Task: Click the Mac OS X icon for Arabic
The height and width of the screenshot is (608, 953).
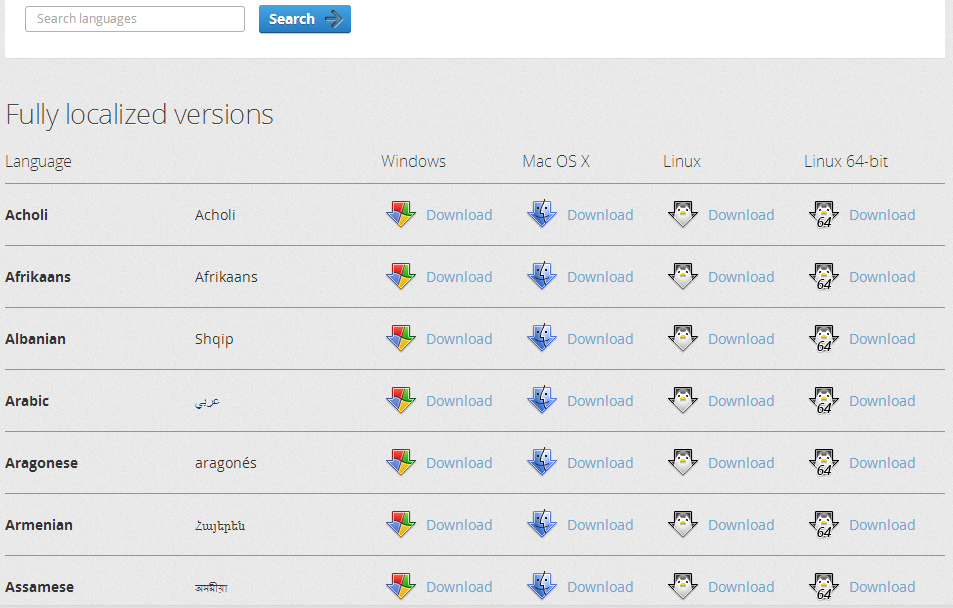Action: click(542, 400)
